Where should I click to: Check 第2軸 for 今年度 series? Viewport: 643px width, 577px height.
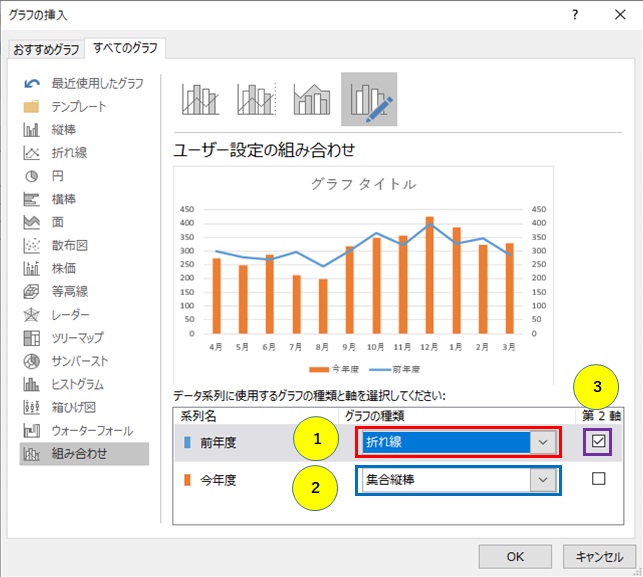coord(598,479)
